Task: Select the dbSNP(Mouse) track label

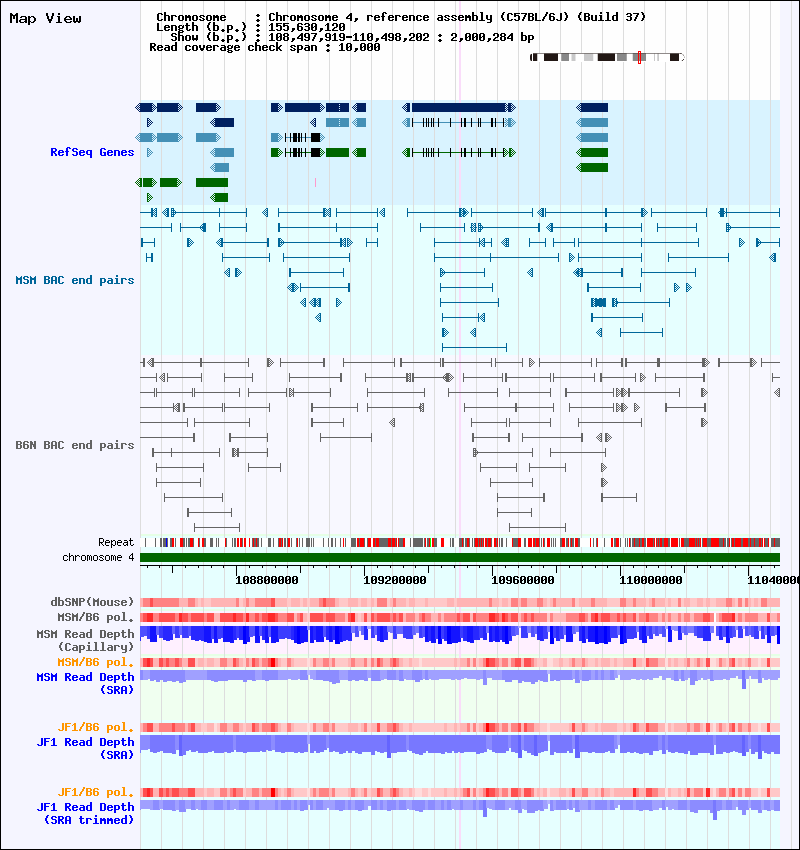Action: [x=92, y=602]
